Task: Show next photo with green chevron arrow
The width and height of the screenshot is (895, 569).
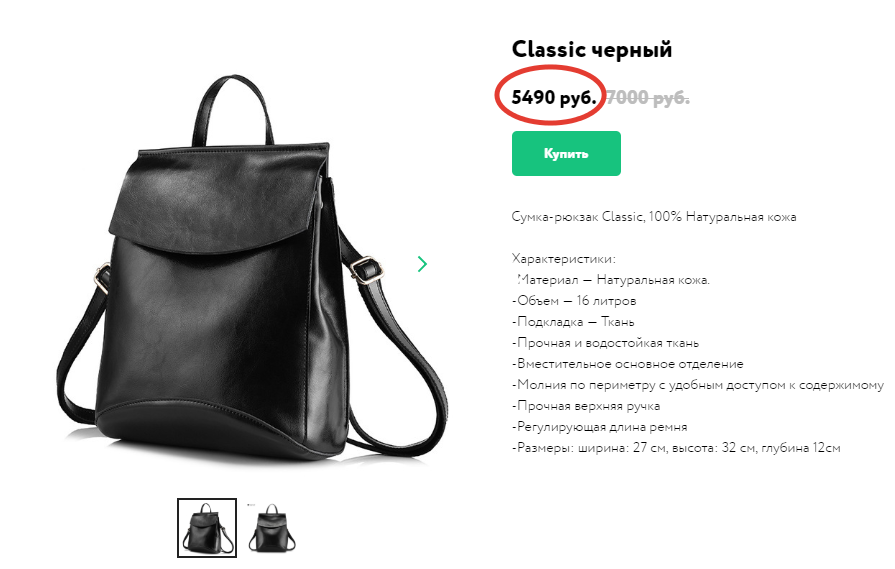Action: [422, 264]
